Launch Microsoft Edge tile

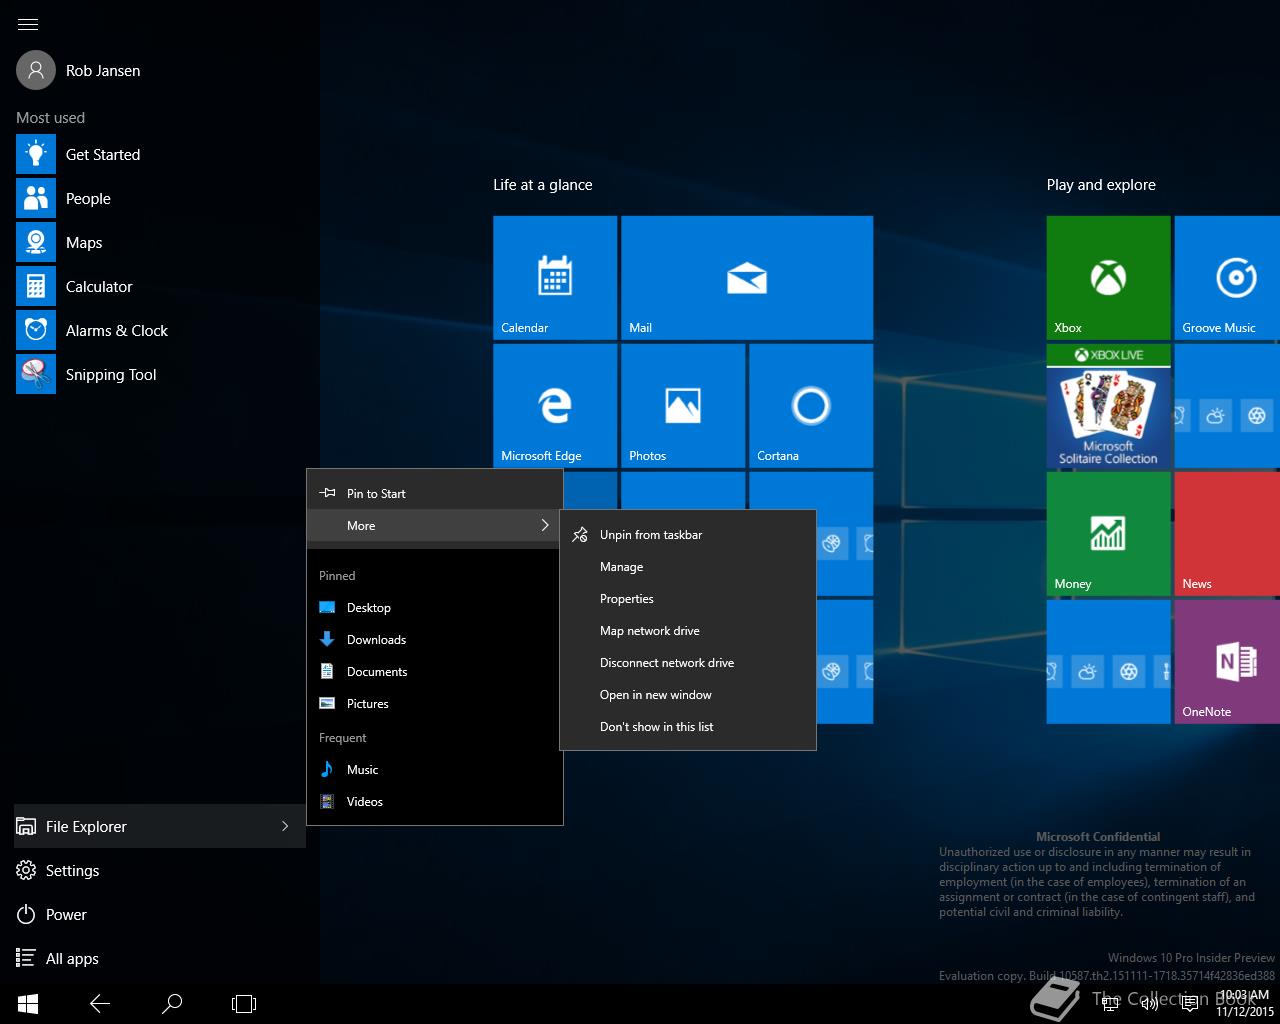tap(555, 406)
